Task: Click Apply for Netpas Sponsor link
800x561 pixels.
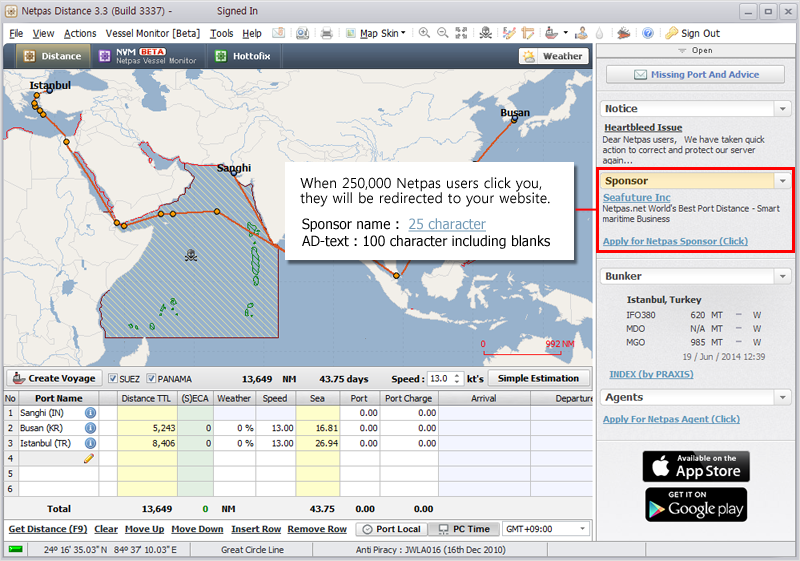Action: click(676, 241)
